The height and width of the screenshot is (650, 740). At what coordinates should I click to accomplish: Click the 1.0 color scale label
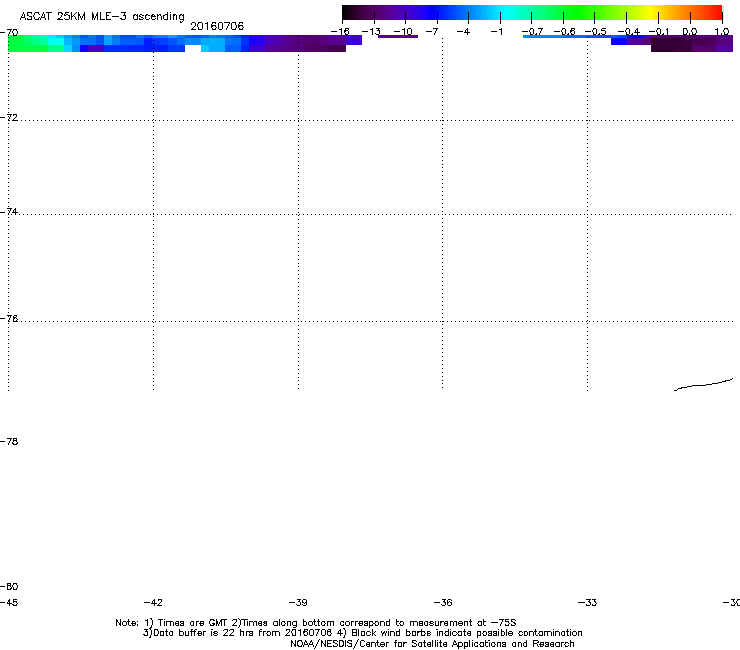click(722, 31)
